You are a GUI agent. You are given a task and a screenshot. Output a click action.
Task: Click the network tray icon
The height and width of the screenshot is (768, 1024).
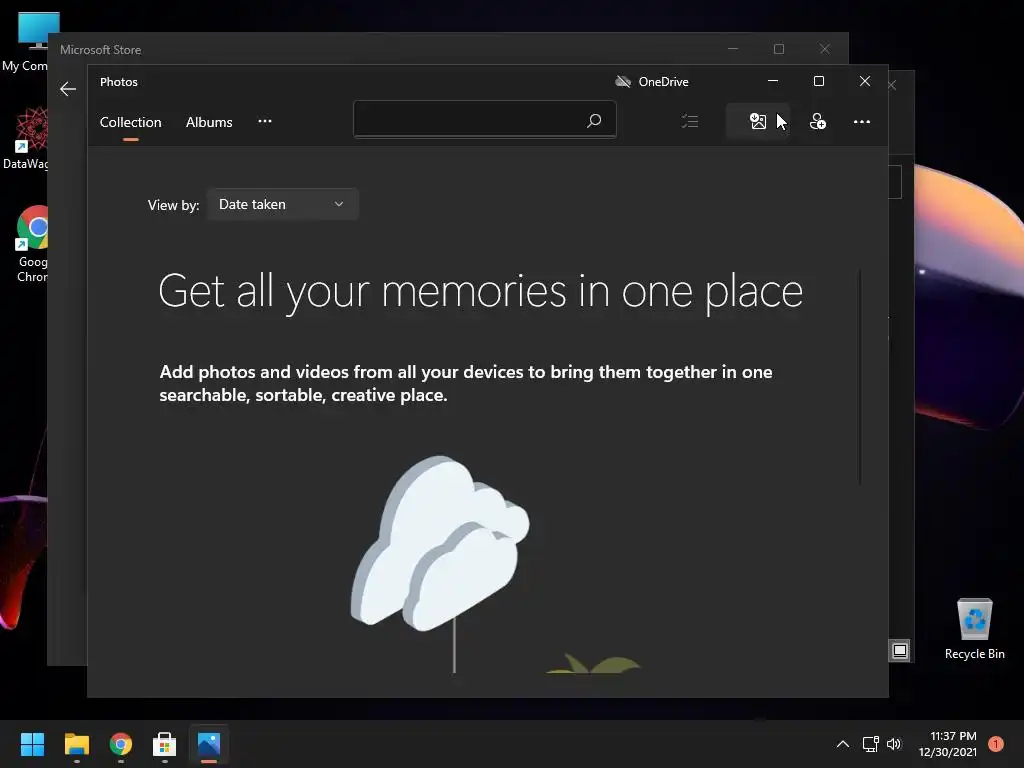click(x=871, y=744)
